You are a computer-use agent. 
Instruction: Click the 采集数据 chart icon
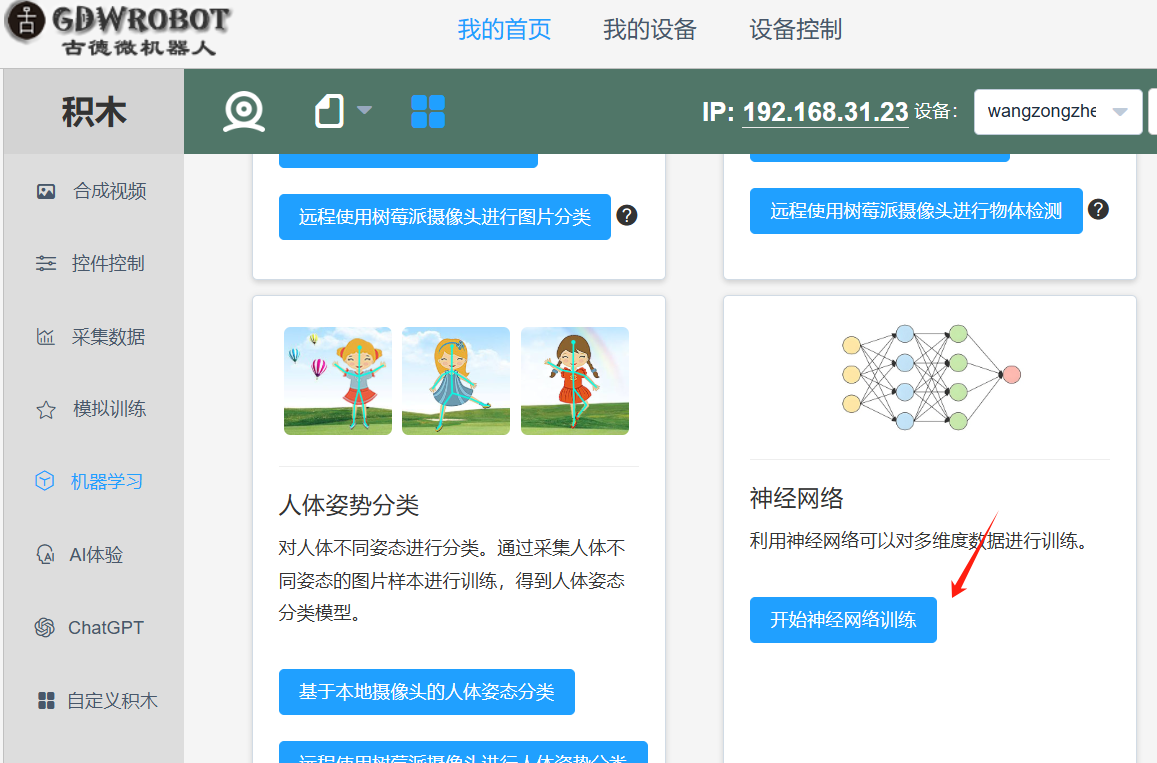coord(46,337)
